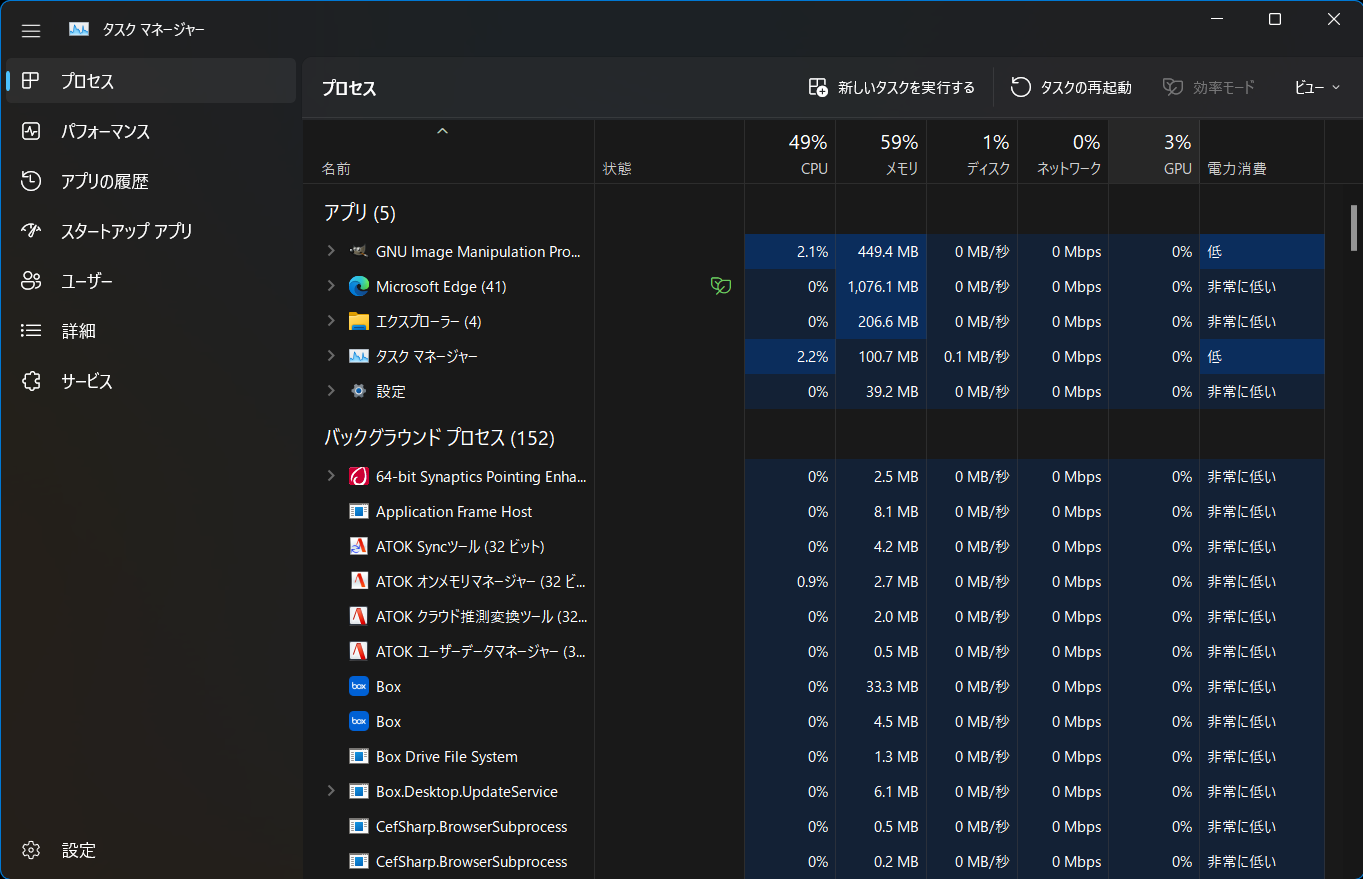
Task: Click the パフォーマンス sidebar icon
Action: point(31,131)
